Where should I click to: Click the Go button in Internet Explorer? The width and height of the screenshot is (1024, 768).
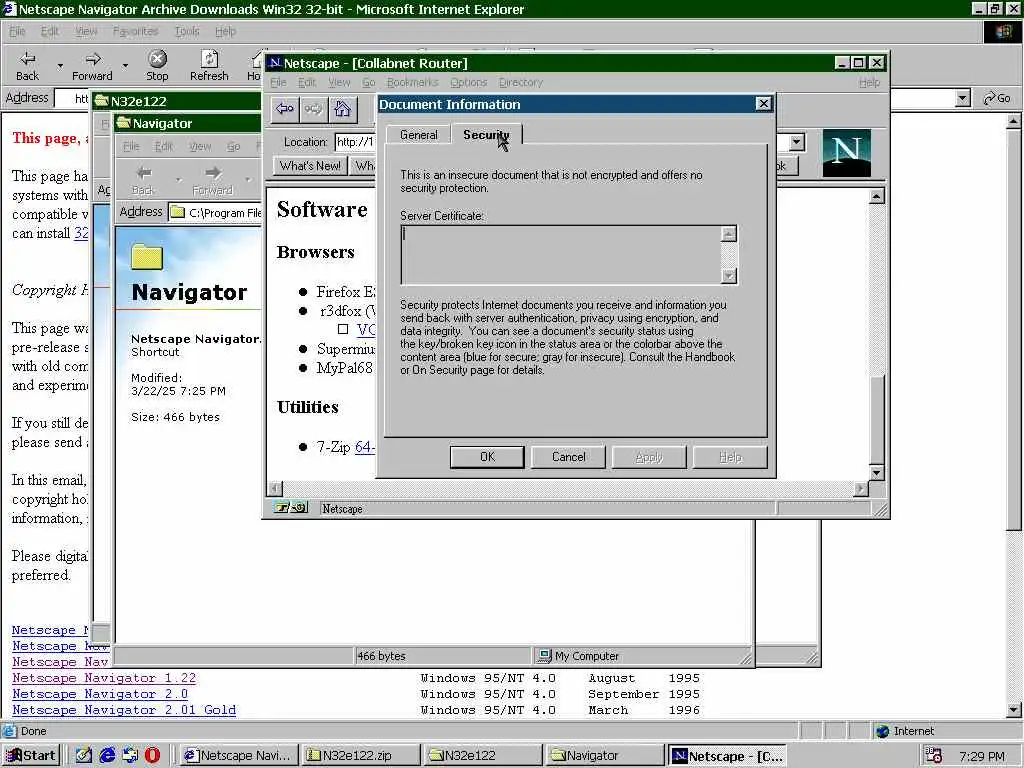(997, 99)
